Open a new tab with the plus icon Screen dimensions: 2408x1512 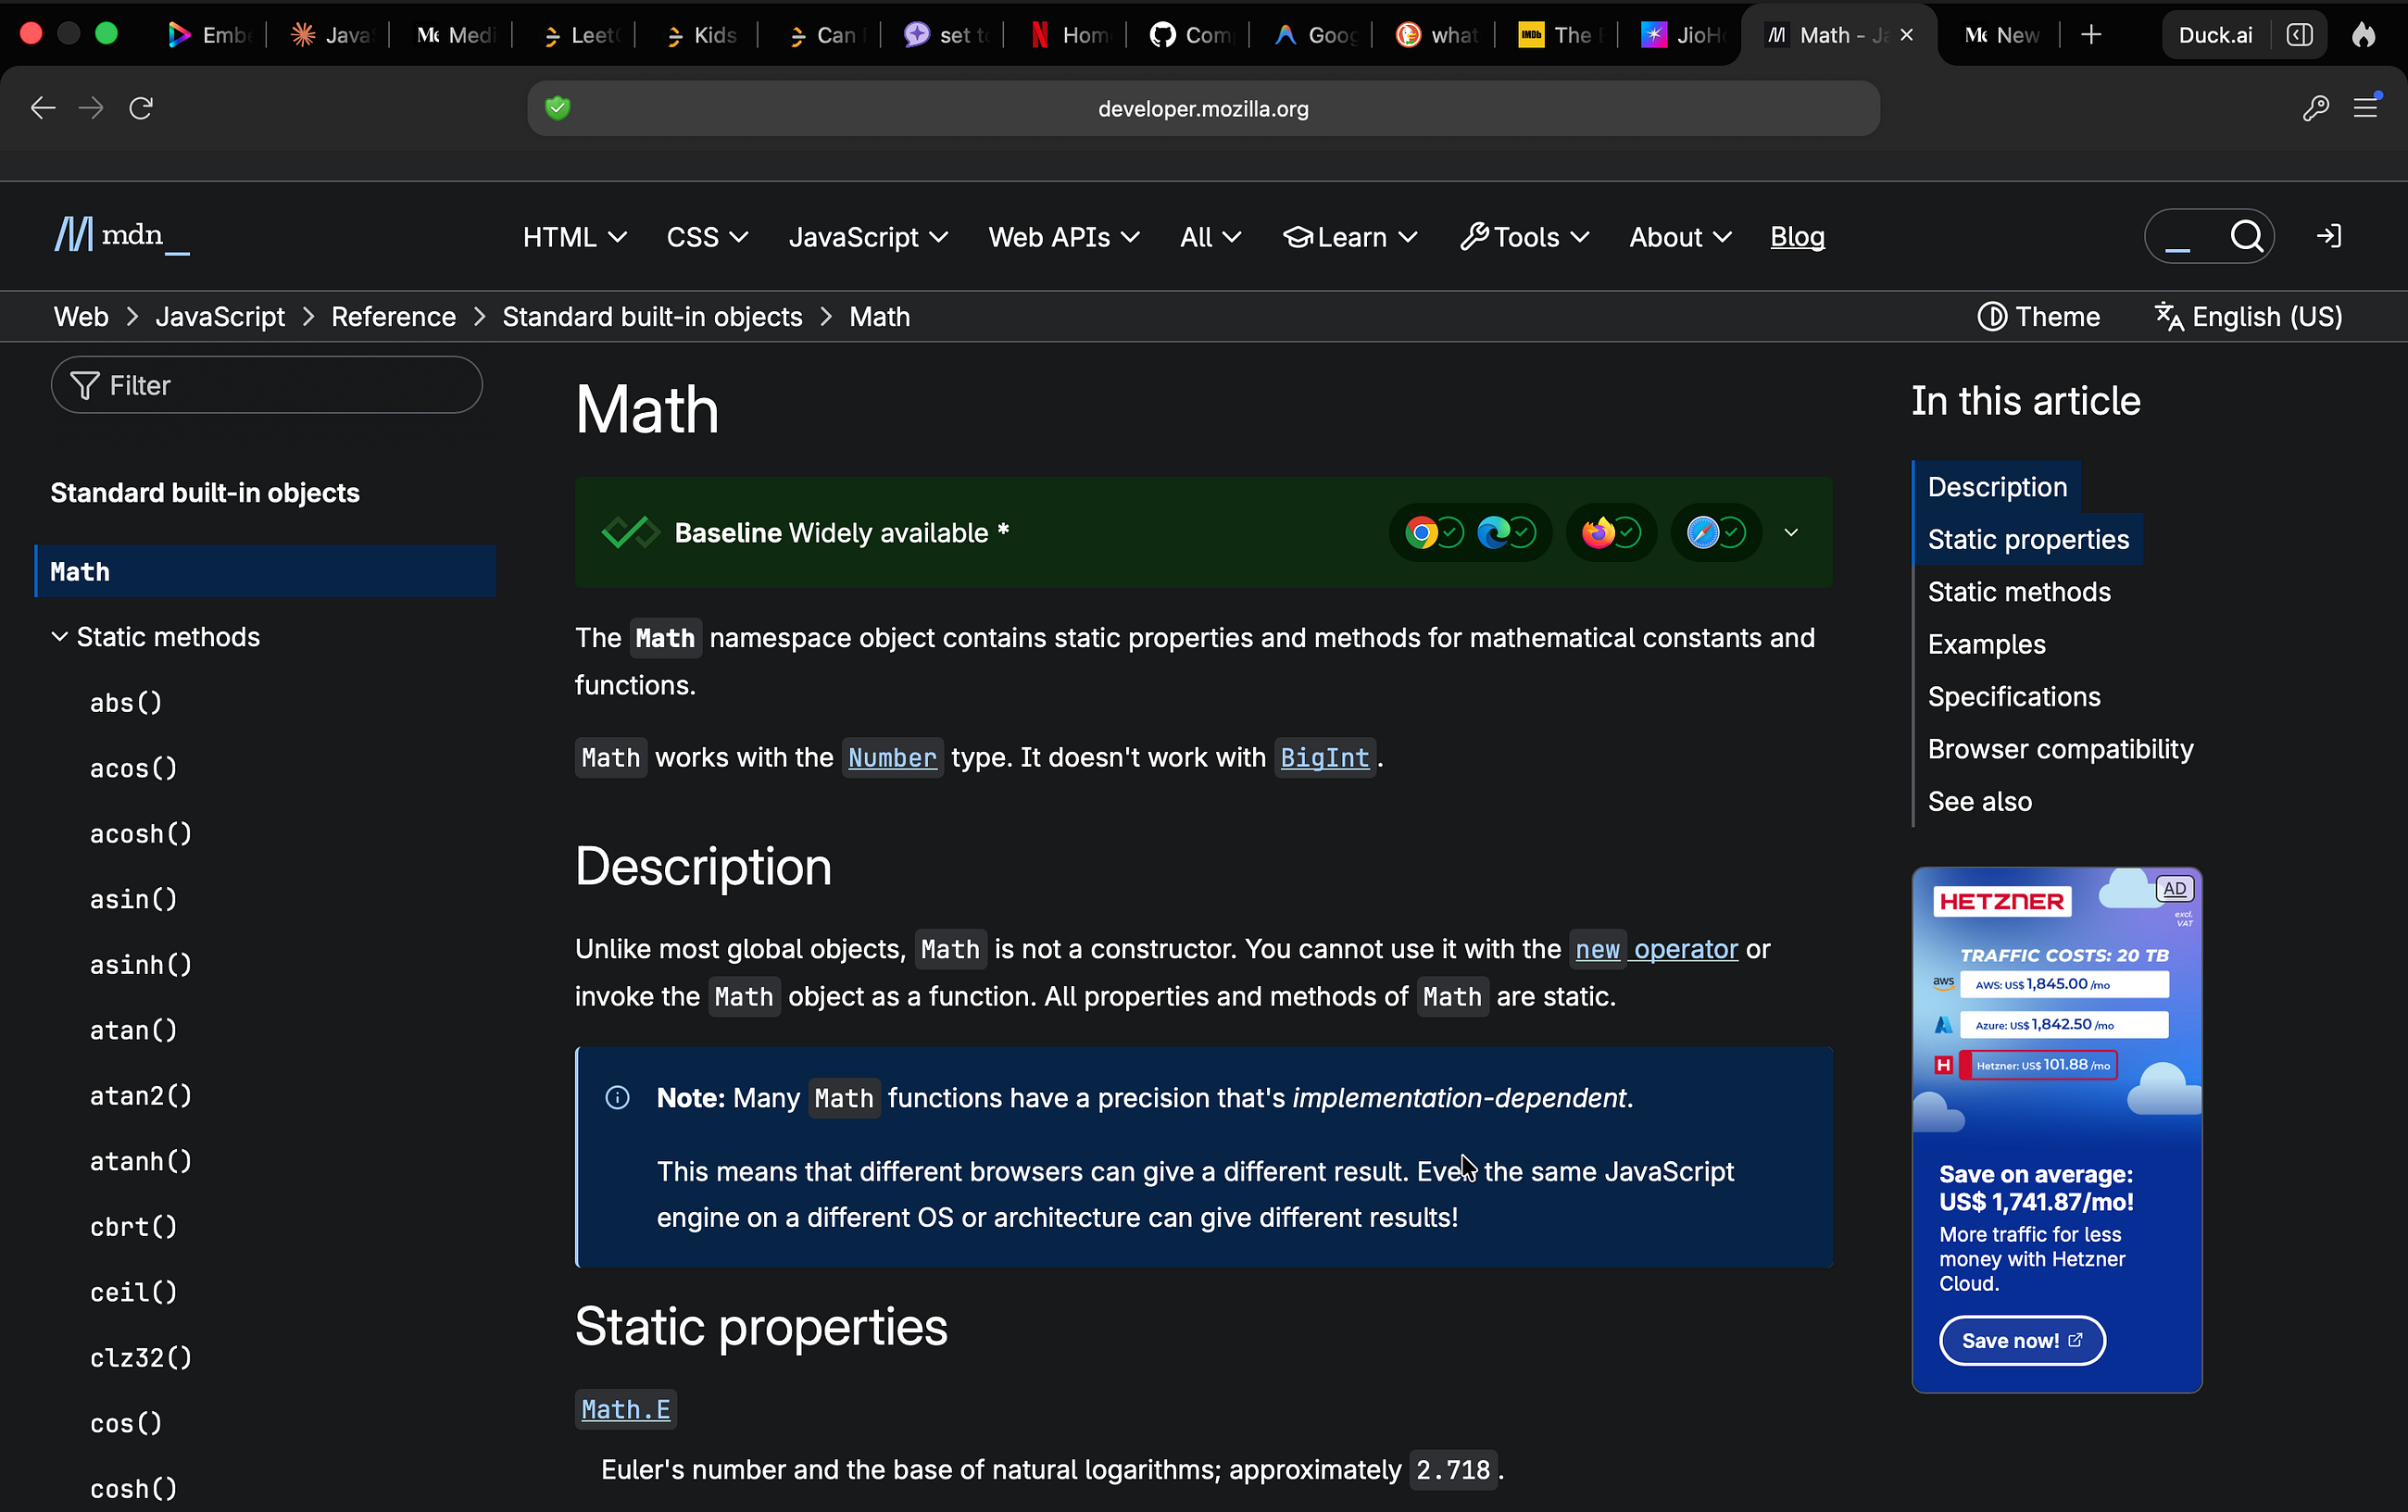(2090, 35)
